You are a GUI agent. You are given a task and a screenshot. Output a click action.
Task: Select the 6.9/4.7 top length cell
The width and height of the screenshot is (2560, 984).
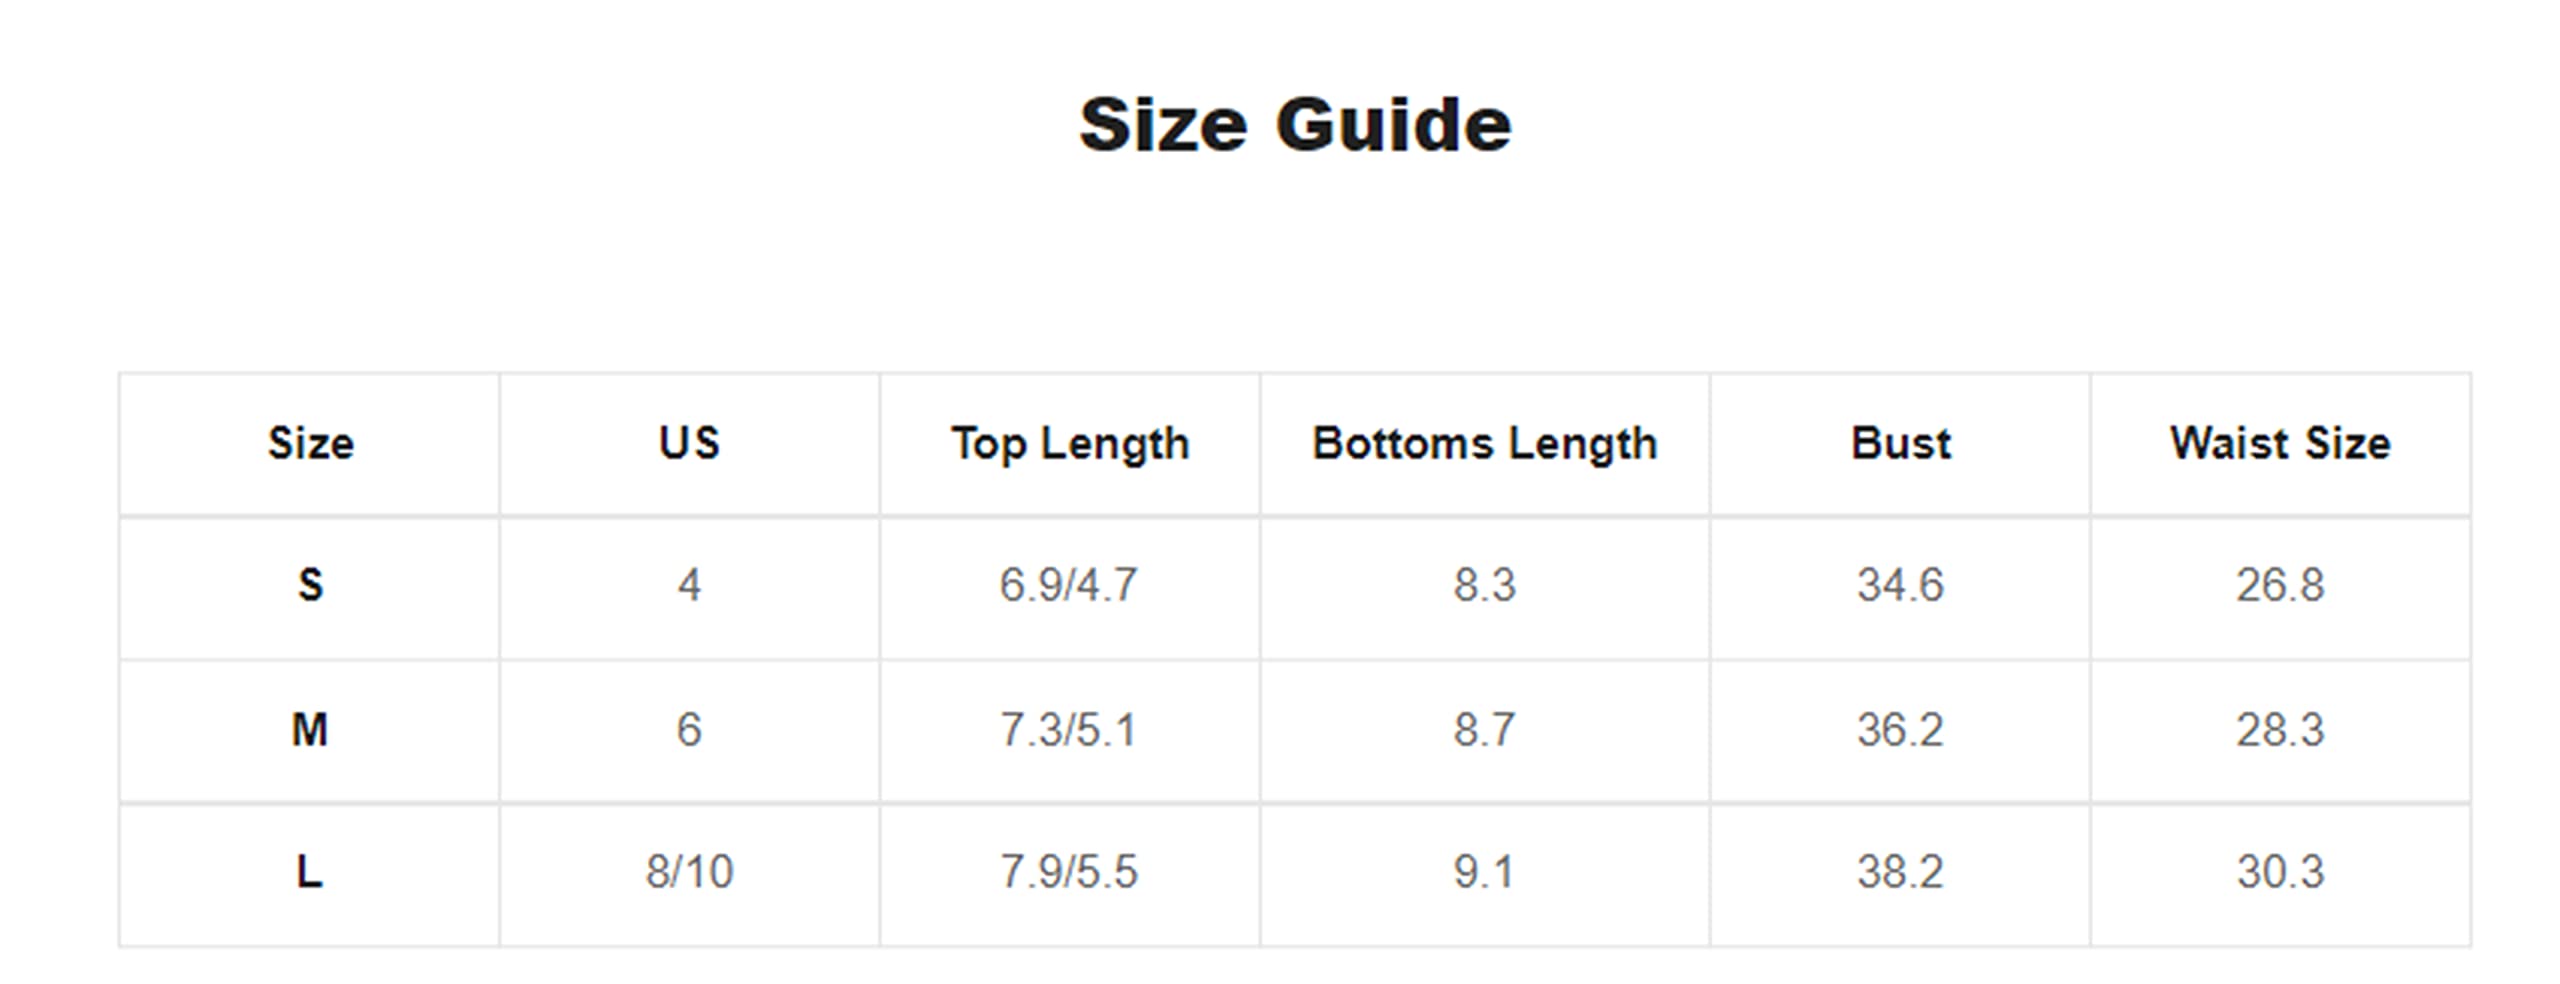pyautogui.click(x=1070, y=587)
